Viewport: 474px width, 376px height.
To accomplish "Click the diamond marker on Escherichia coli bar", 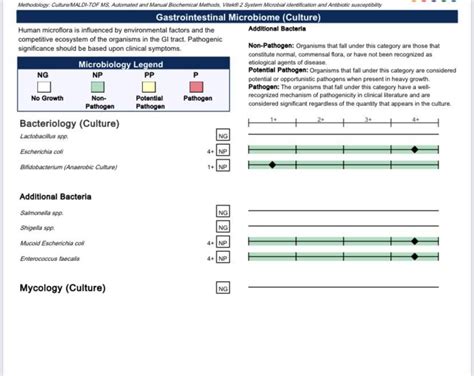I will tap(415, 150).
